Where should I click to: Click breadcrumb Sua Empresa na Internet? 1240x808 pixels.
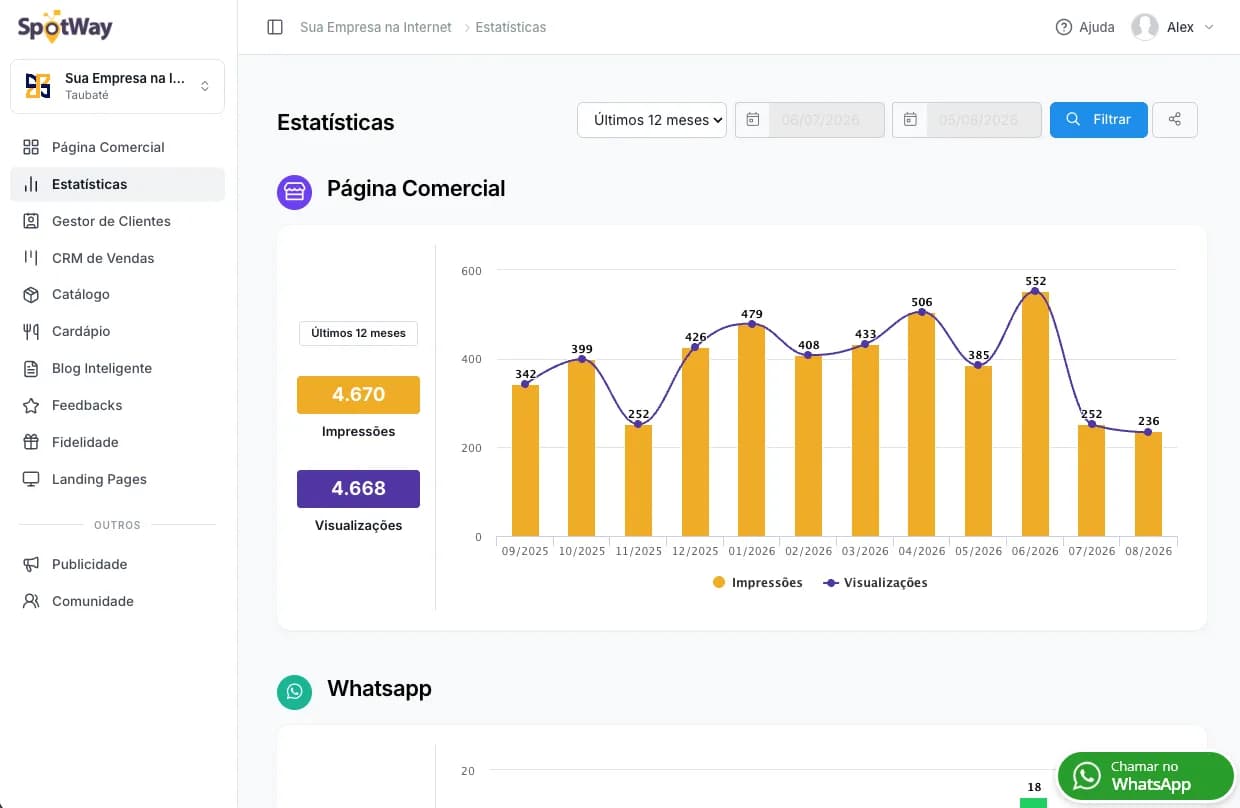[x=376, y=27]
